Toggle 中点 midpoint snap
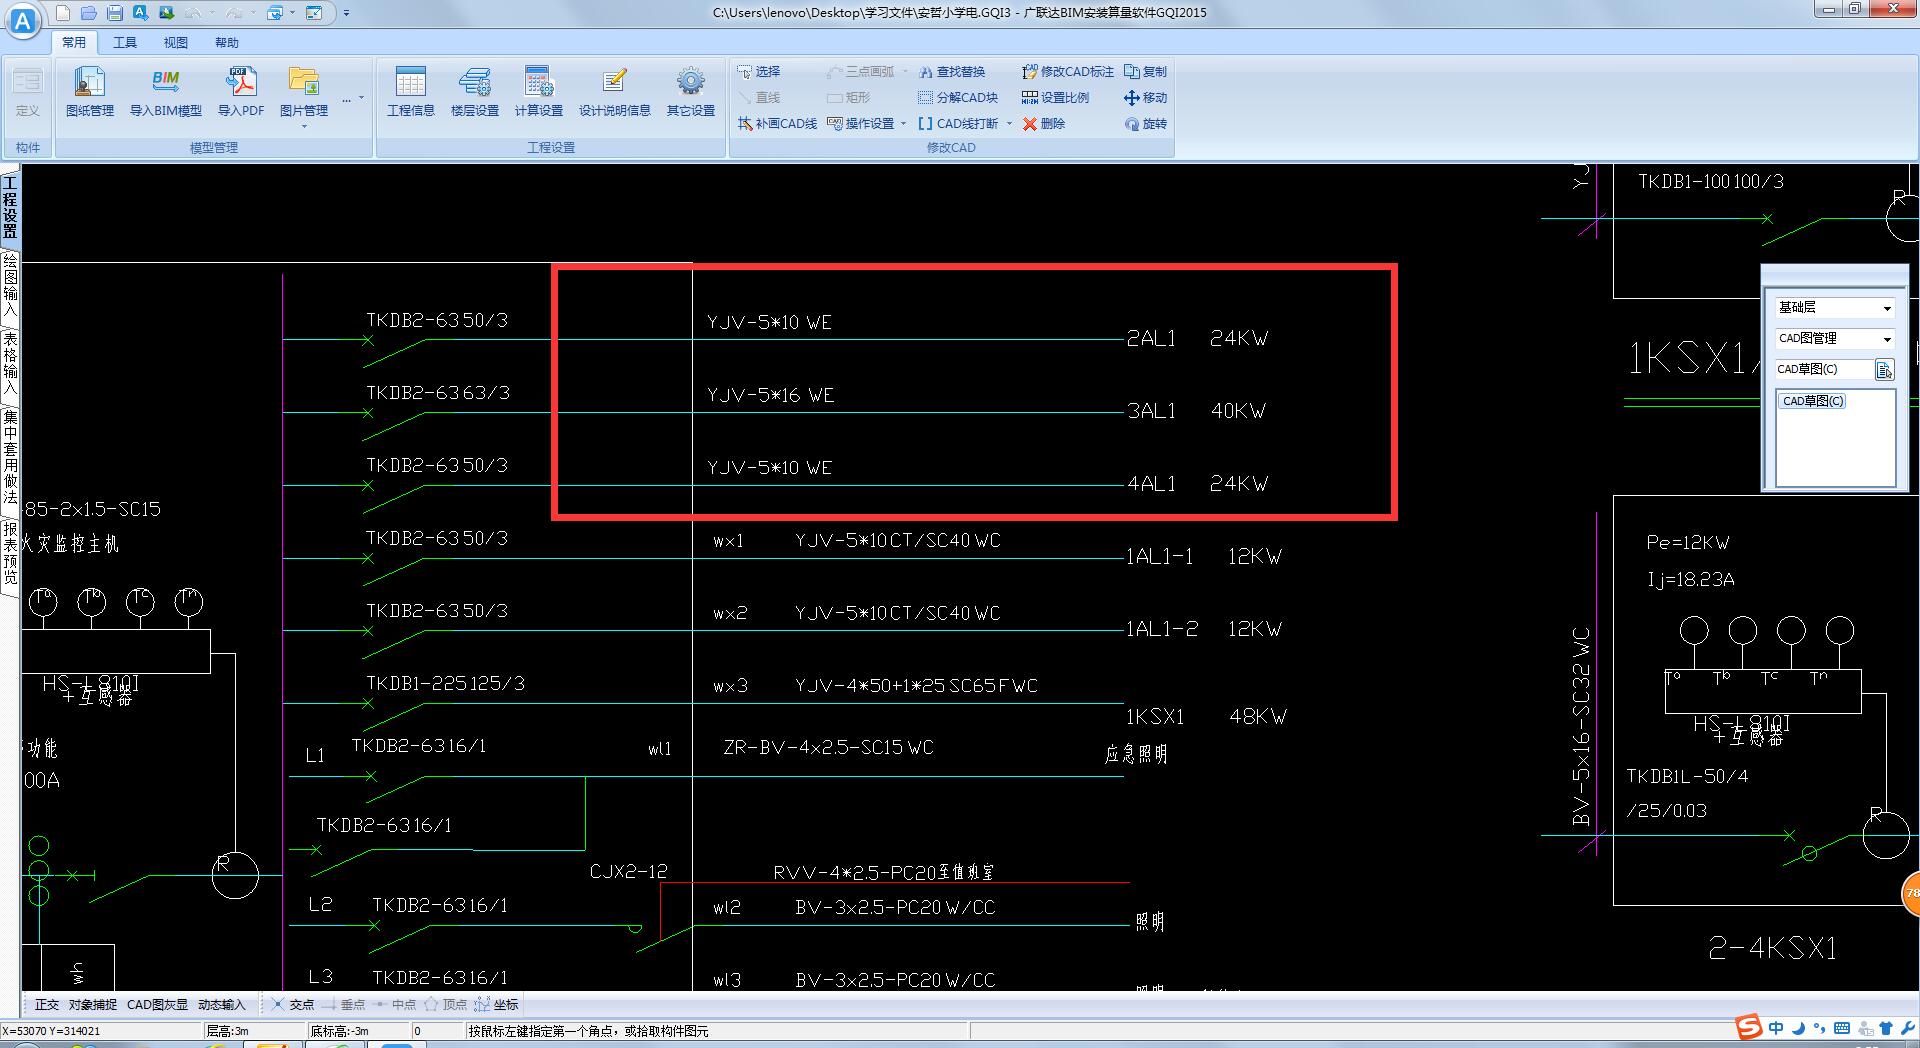 click(395, 1005)
